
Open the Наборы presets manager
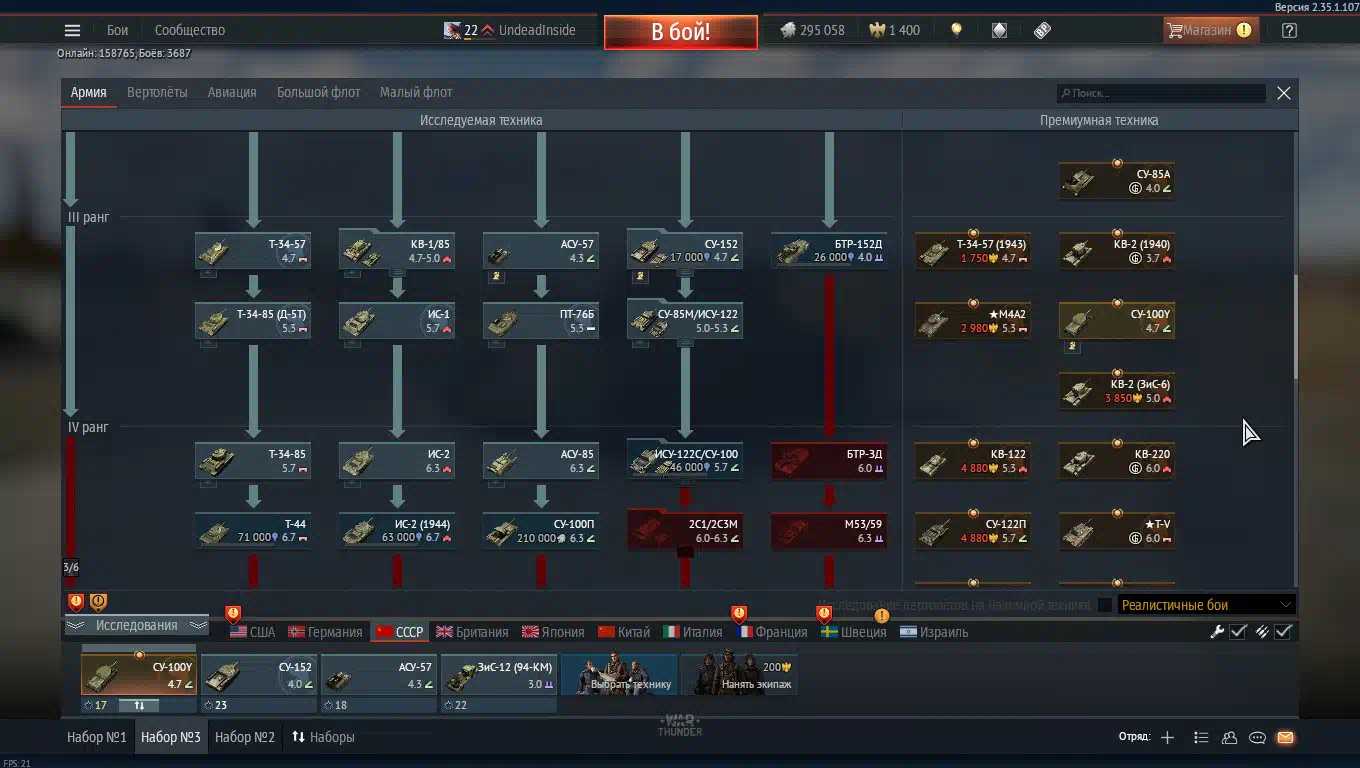coord(323,737)
